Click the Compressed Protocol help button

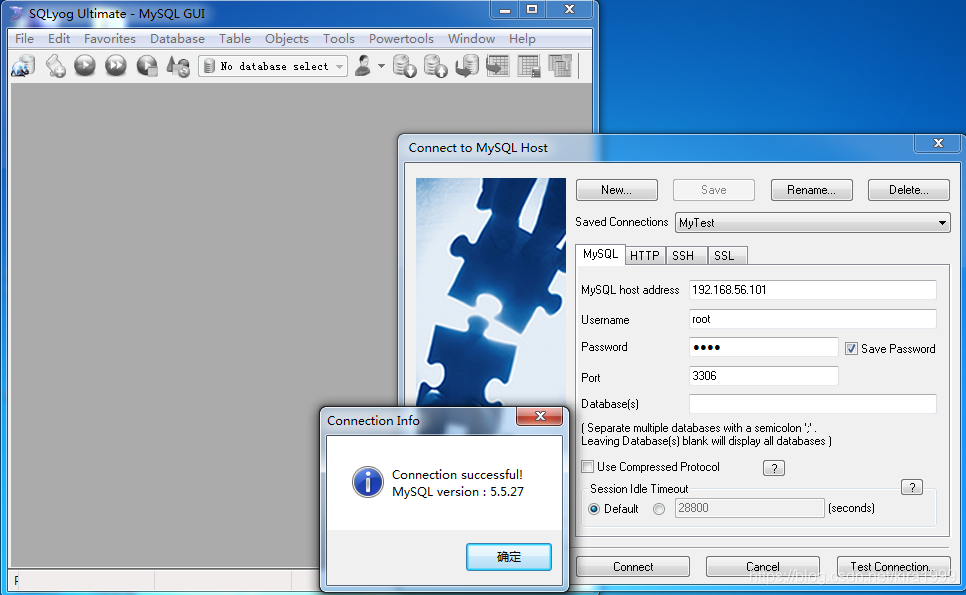coord(774,468)
